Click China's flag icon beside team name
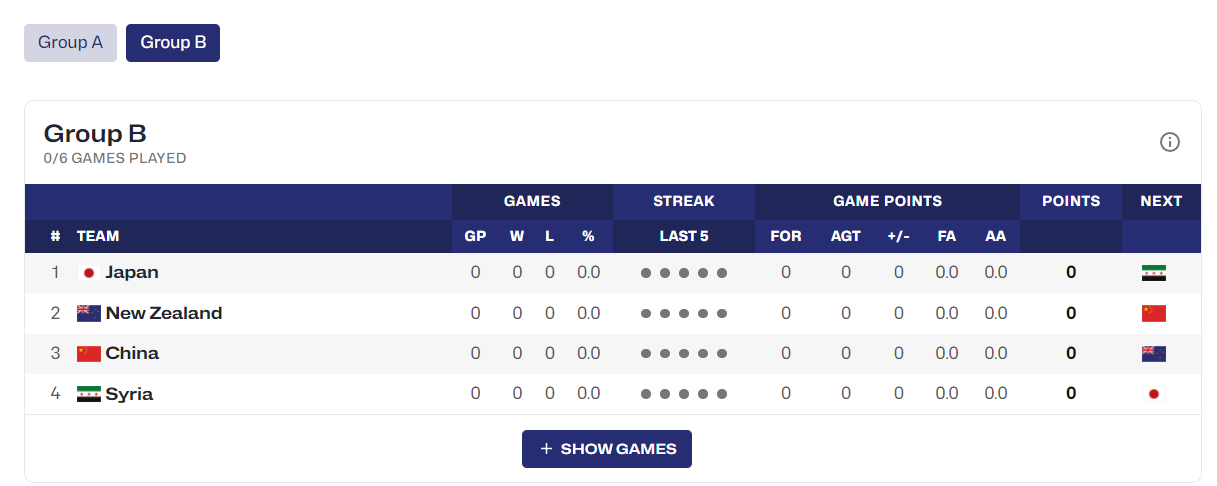The height and width of the screenshot is (486, 1217). click(89, 354)
